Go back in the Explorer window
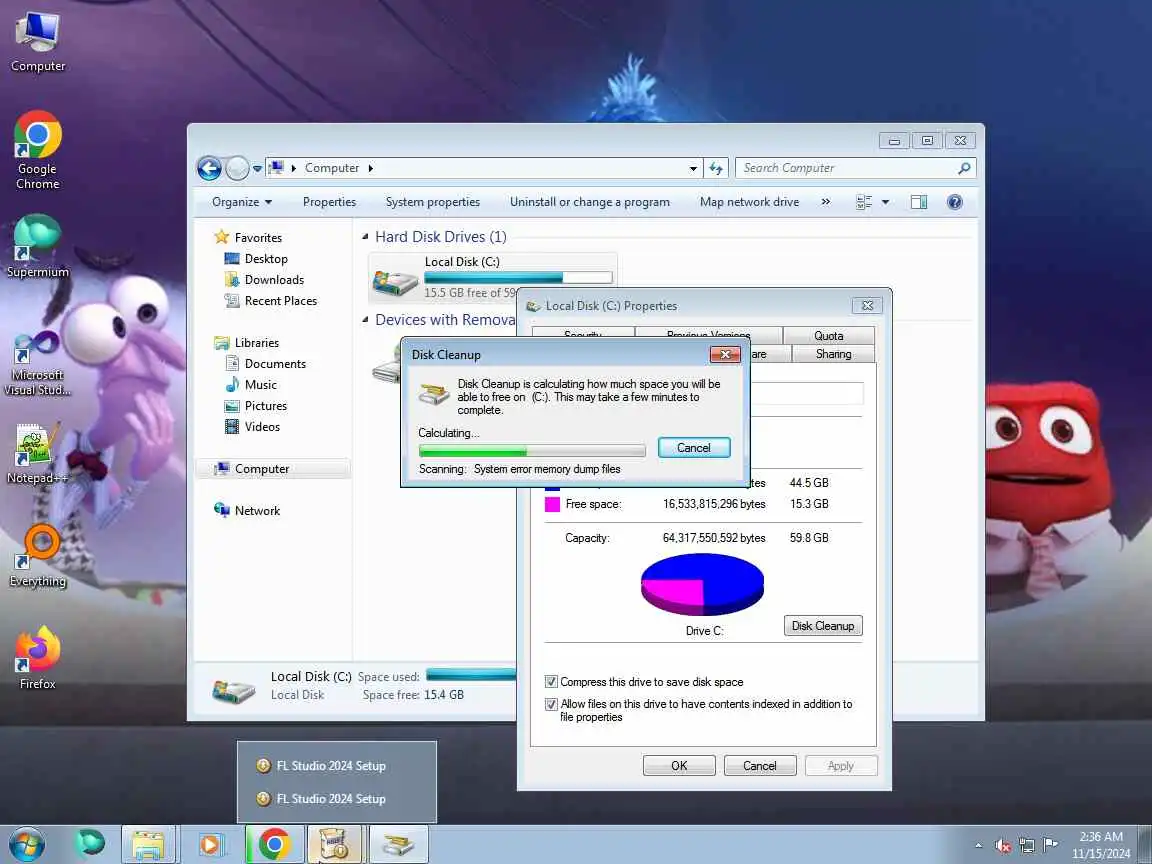Viewport: 1152px width, 864px height. coord(209,168)
